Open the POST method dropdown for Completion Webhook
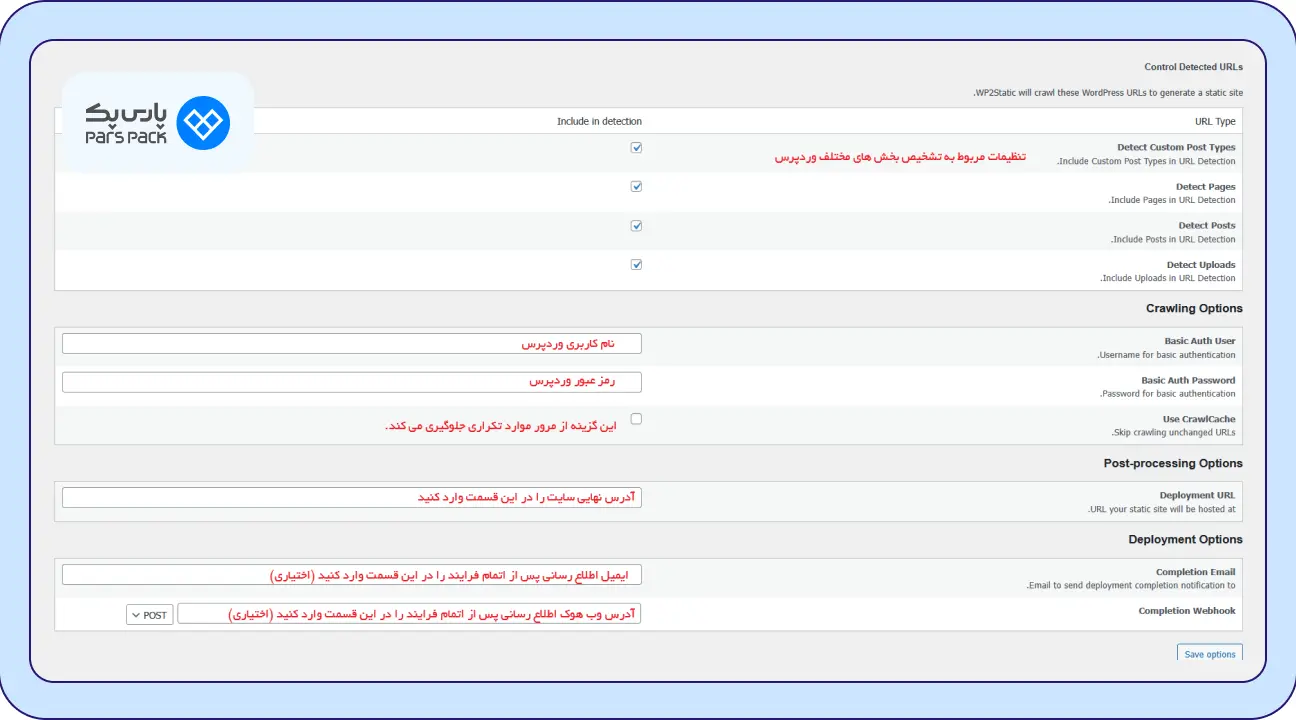The height and width of the screenshot is (720, 1296). 148,614
